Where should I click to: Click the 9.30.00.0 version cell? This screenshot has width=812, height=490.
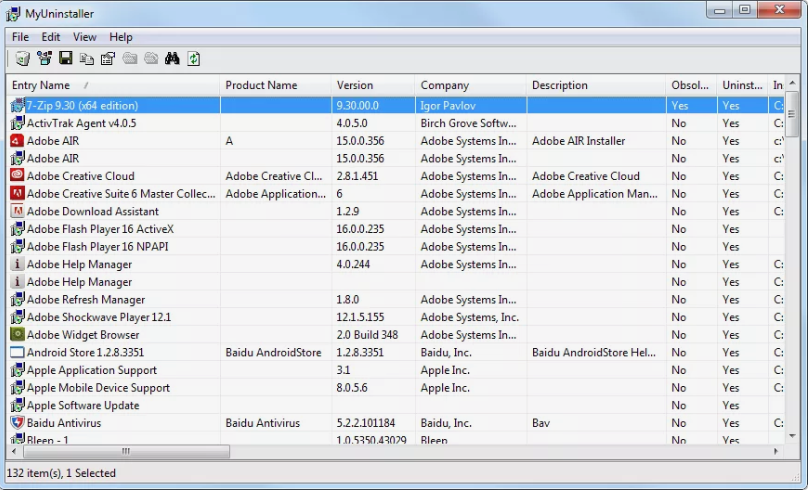coord(357,106)
